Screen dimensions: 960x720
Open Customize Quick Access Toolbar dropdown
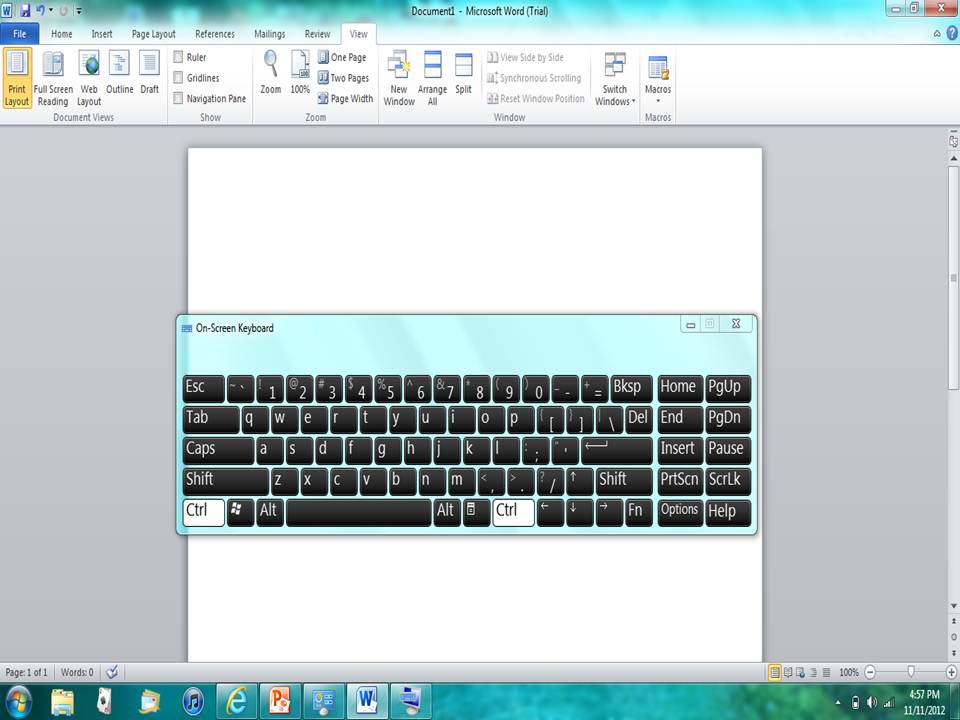click(78, 10)
